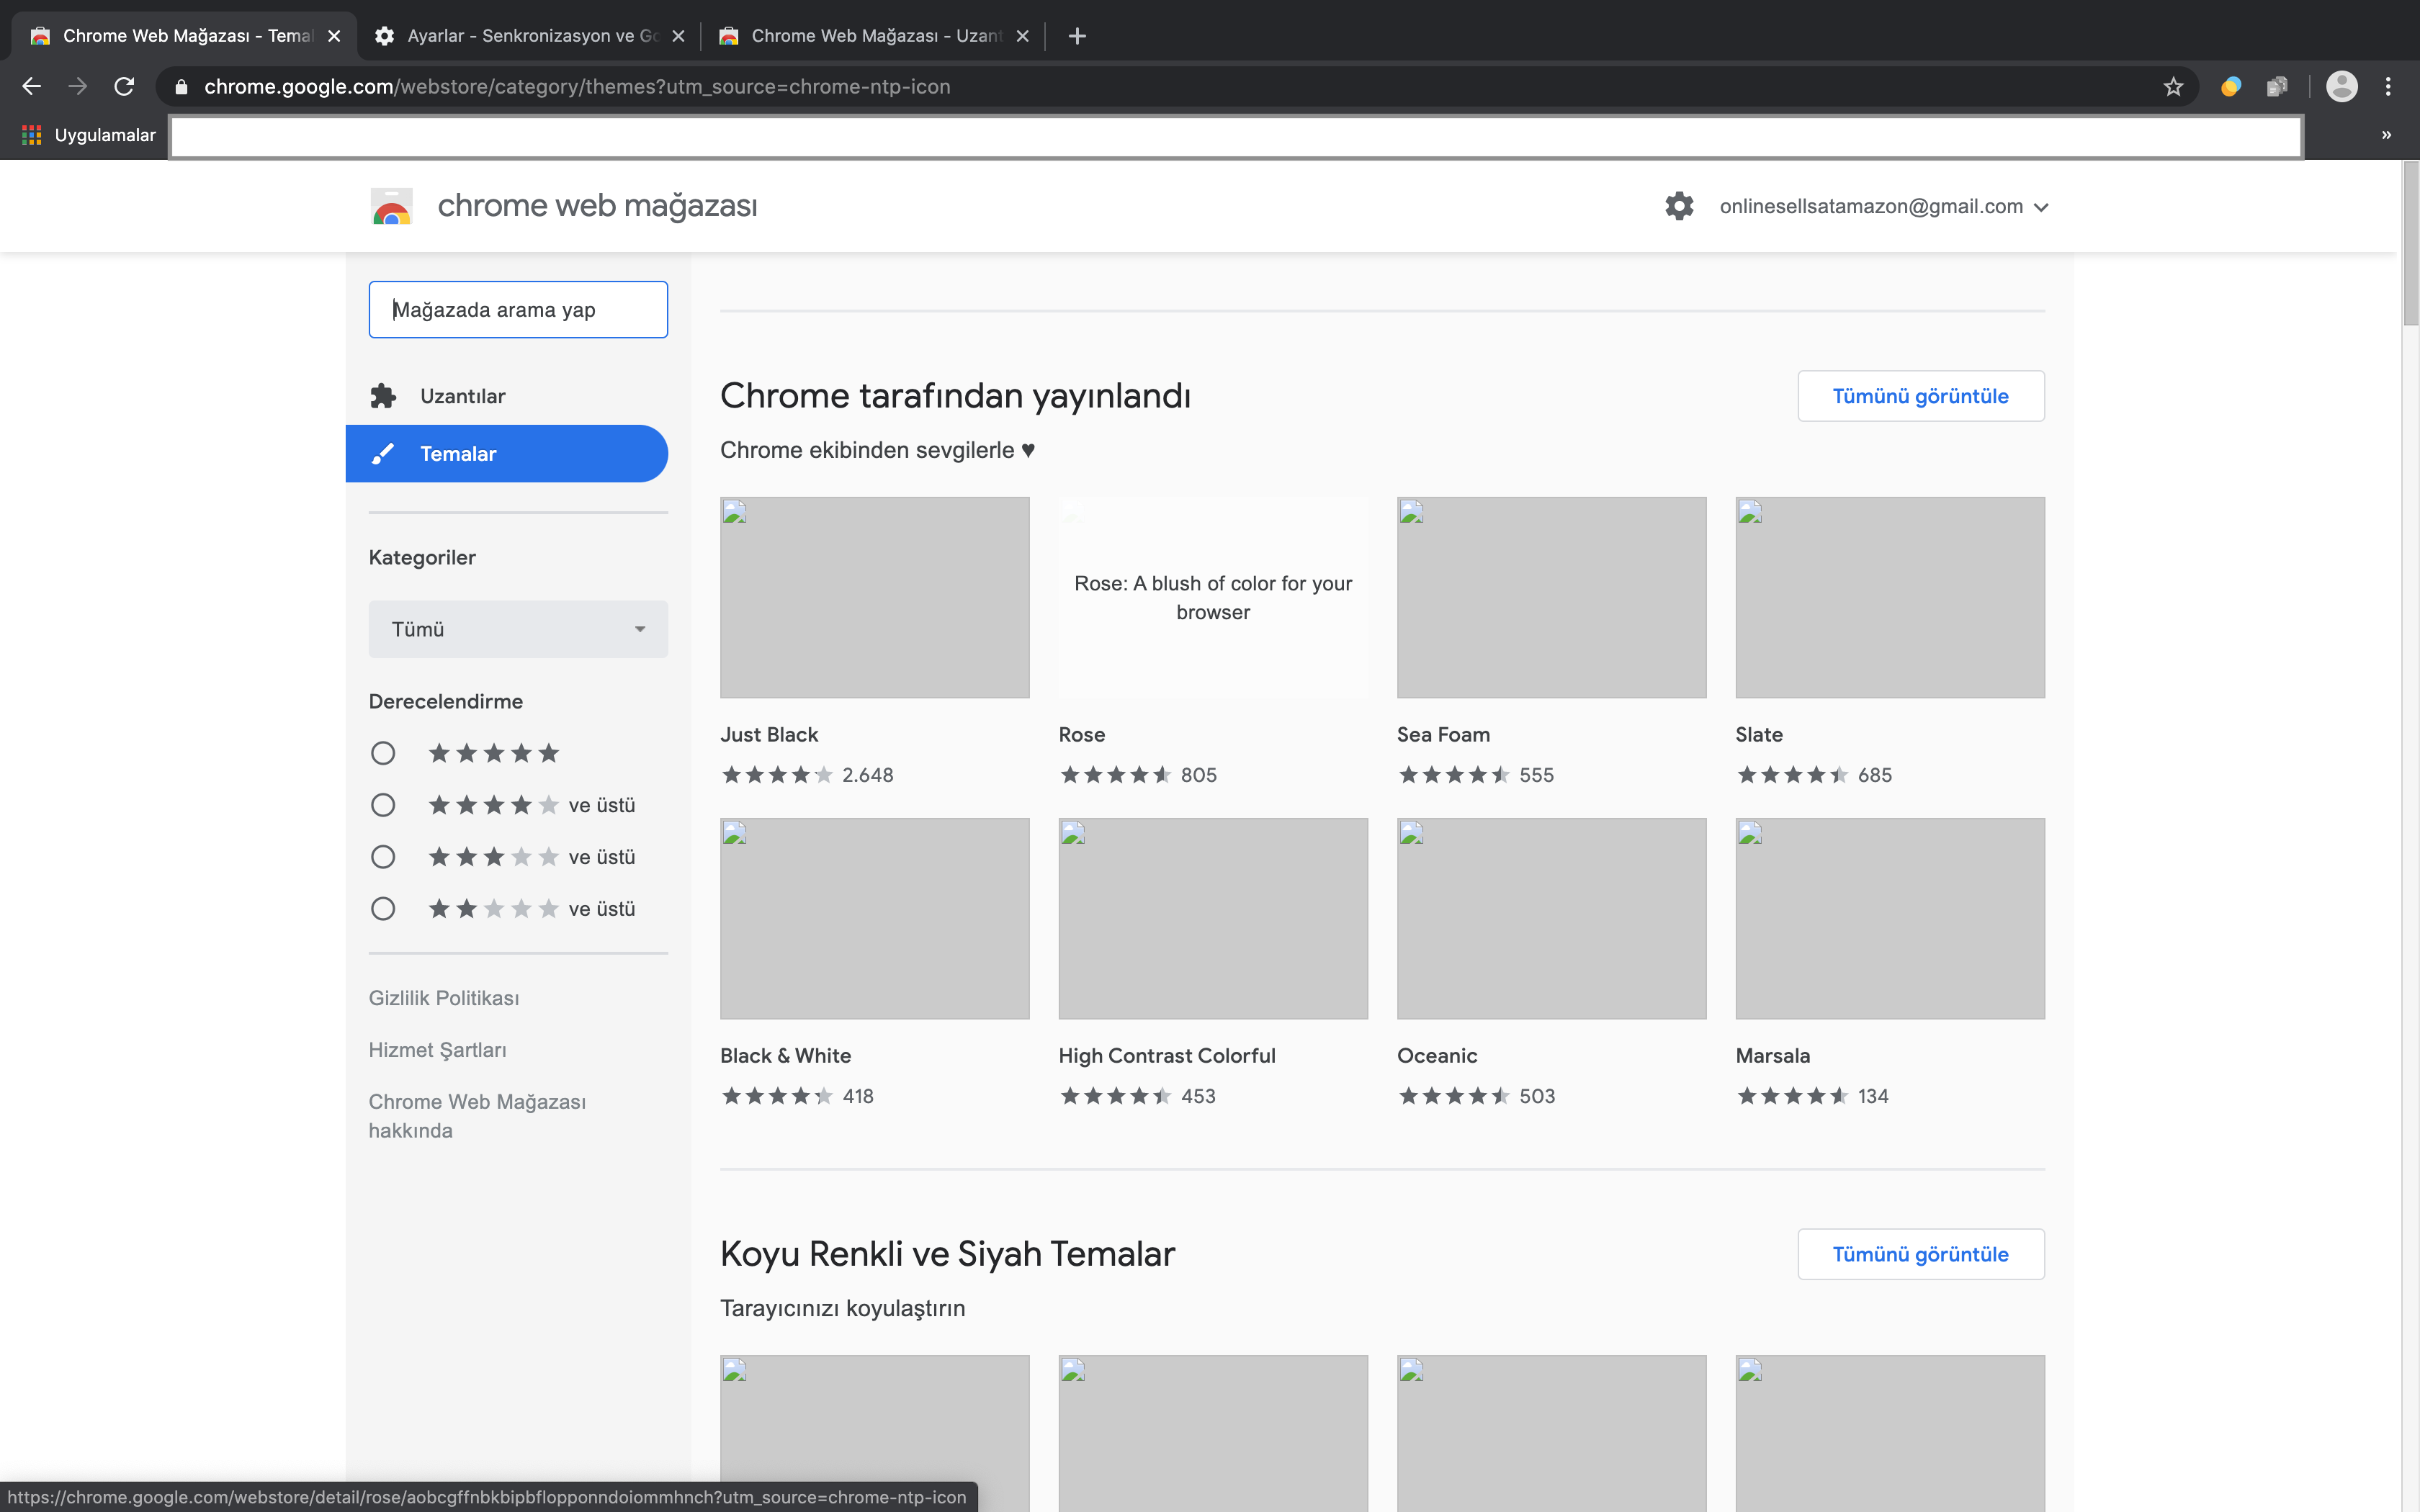2420x1512 pixels.
Task: Bookmark this page with the star icon
Action: [x=2172, y=87]
